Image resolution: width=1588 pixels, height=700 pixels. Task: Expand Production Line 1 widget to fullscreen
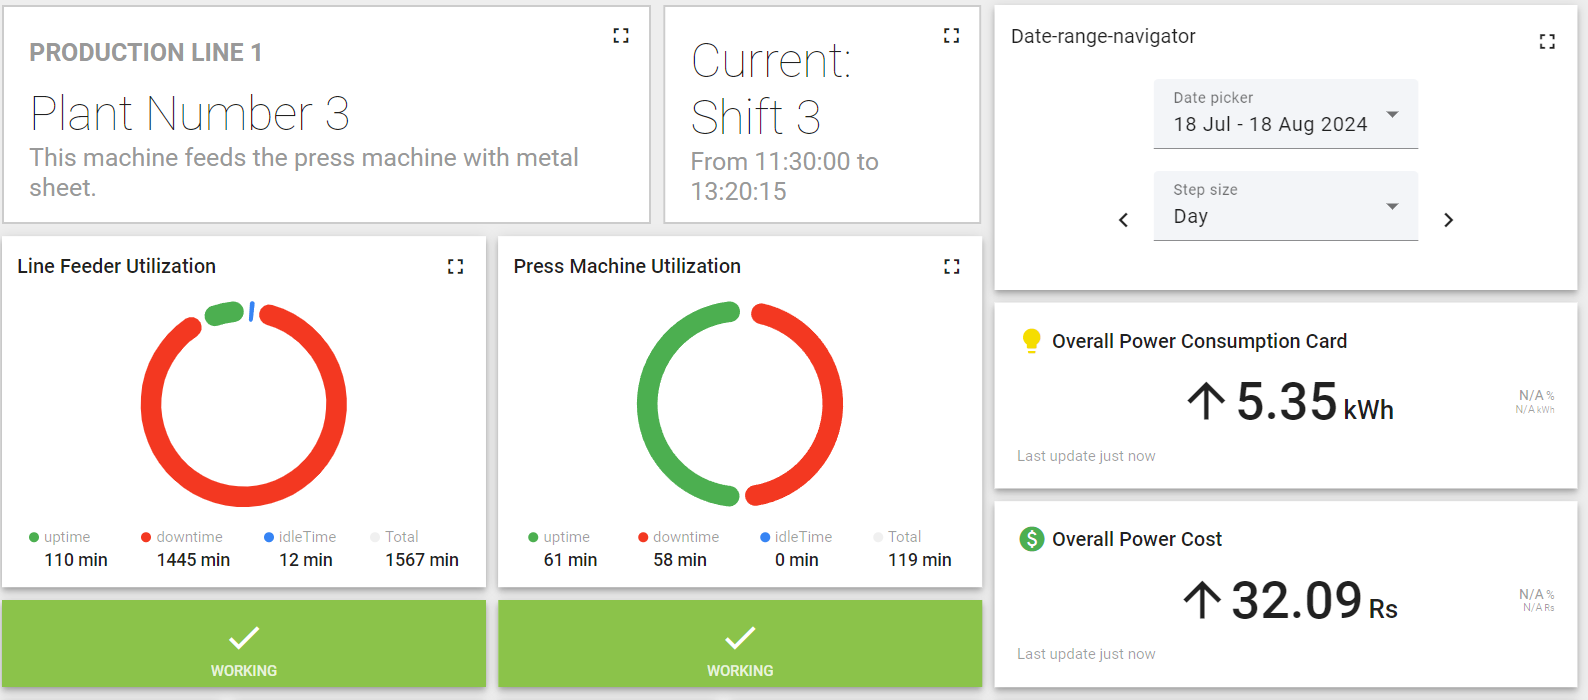click(x=621, y=36)
